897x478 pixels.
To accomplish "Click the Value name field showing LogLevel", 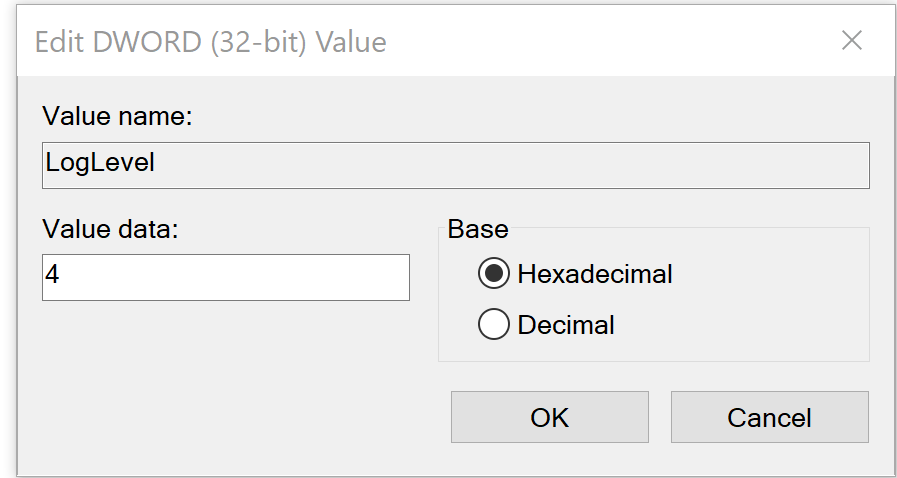I will click(455, 165).
